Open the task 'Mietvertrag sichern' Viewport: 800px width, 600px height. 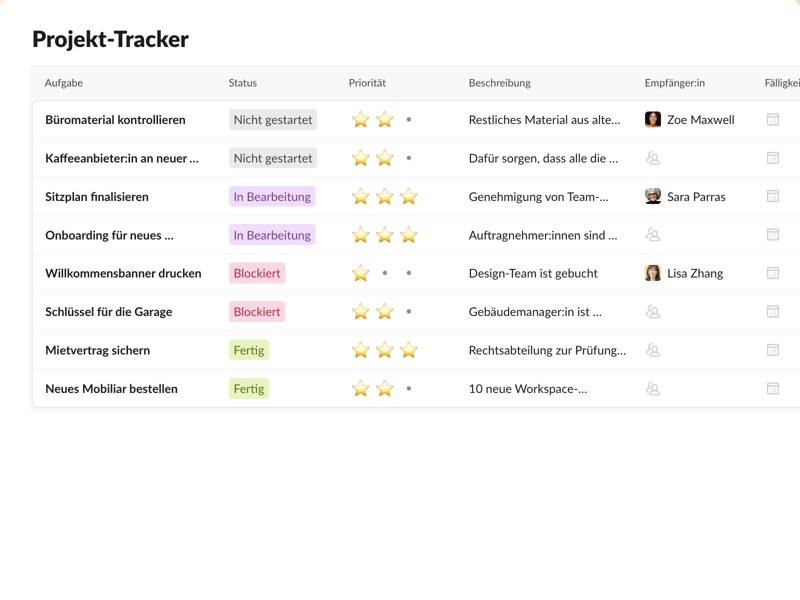[x=97, y=350]
